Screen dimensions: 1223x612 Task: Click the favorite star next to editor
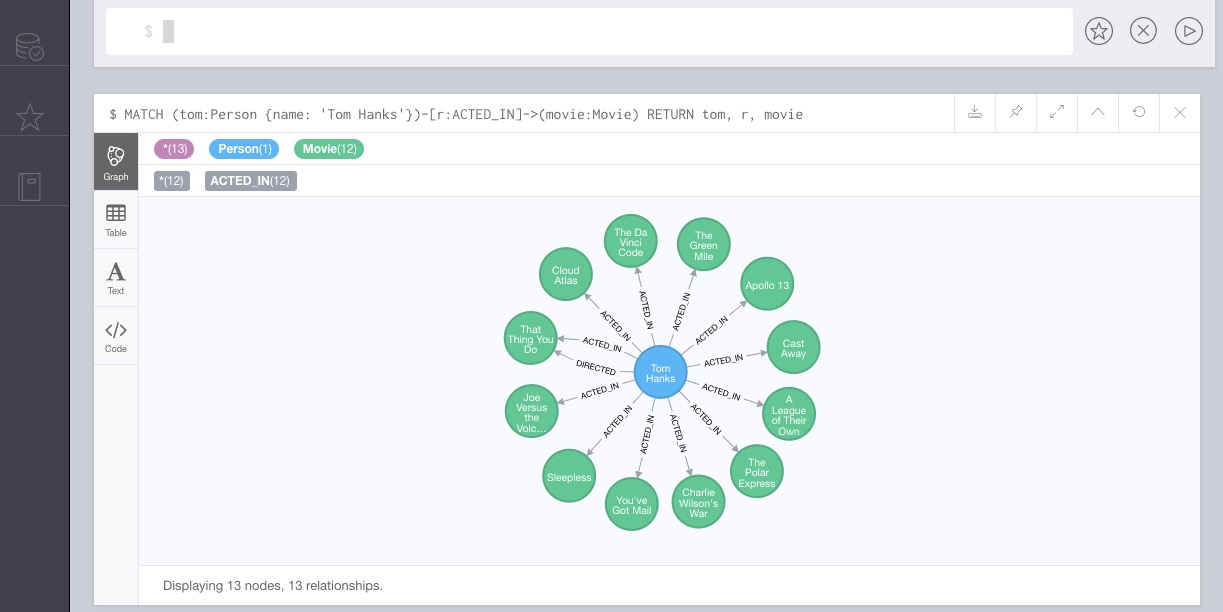1099,31
